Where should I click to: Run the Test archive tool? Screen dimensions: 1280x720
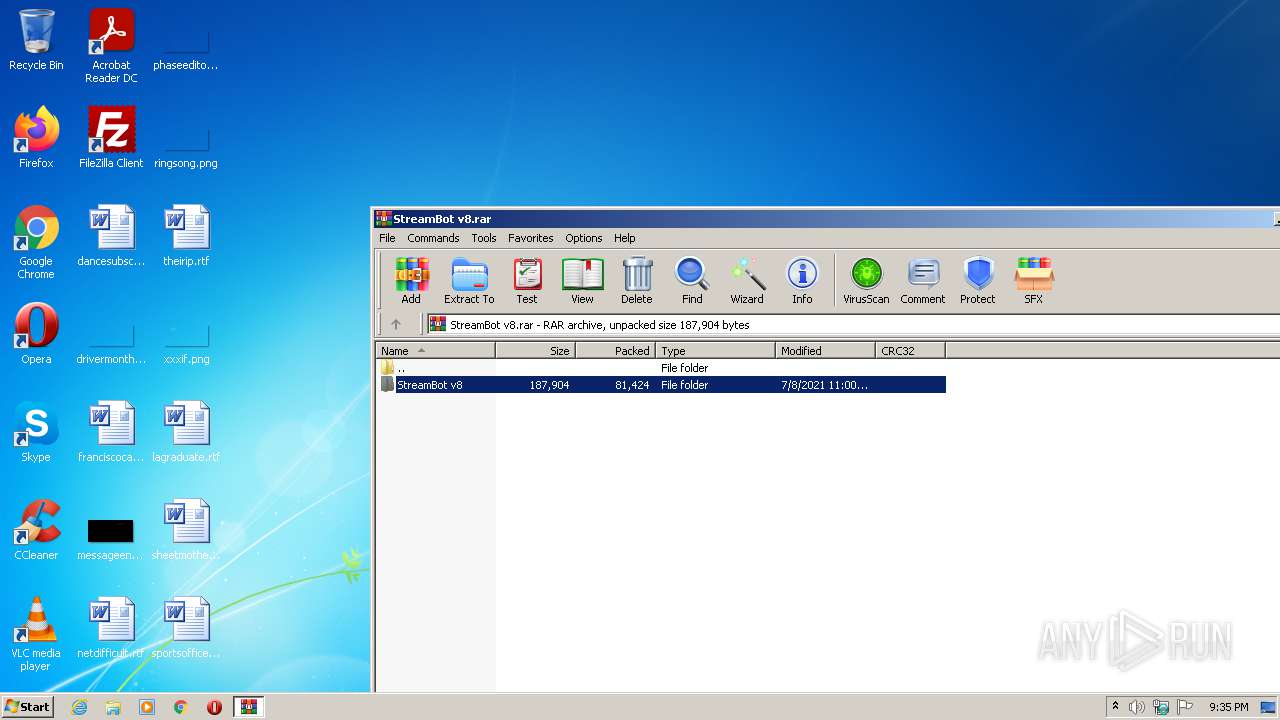pyautogui.click(x=527, y=281)
